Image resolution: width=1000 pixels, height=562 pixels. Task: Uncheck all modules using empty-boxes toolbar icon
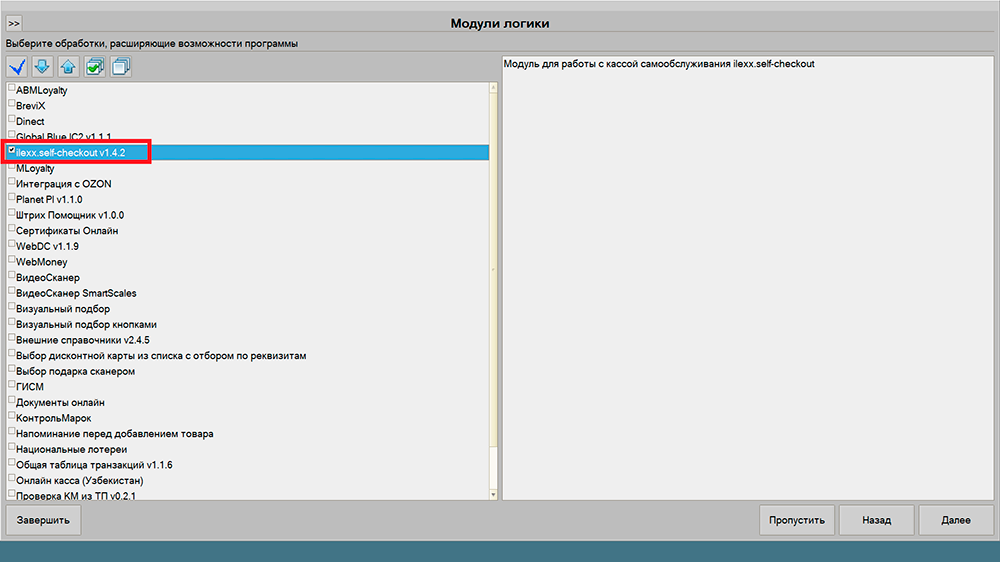(x=121, y=66)
